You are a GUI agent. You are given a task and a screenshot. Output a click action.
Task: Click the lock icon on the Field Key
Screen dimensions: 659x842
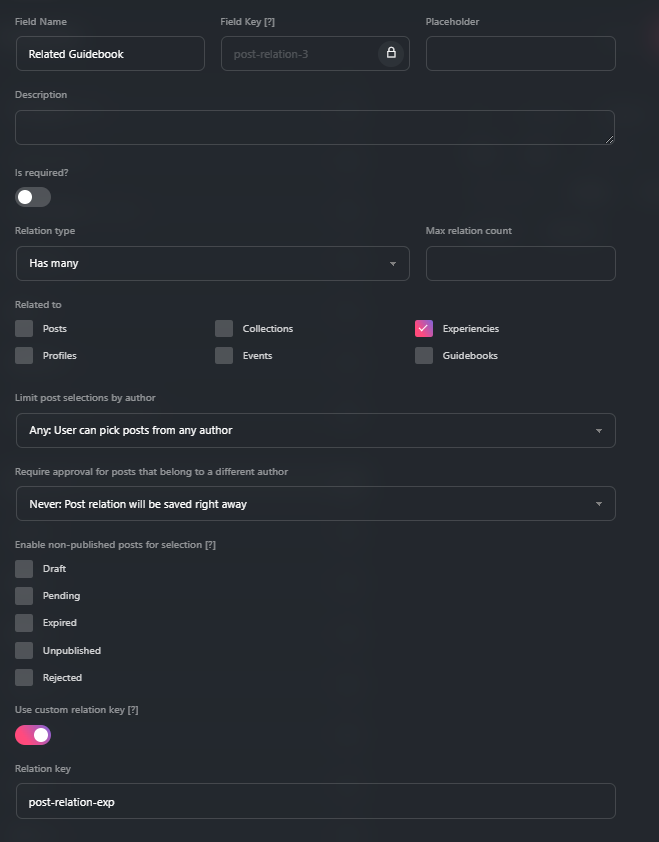[x=390, y=53]
